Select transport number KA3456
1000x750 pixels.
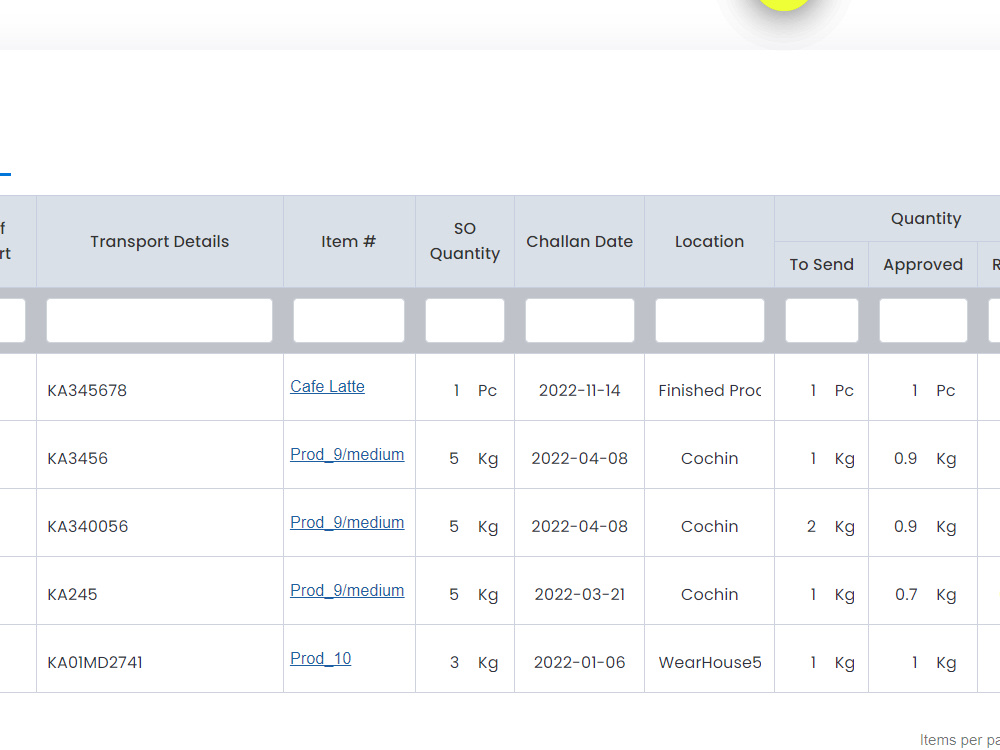click(x=77, y=459)
